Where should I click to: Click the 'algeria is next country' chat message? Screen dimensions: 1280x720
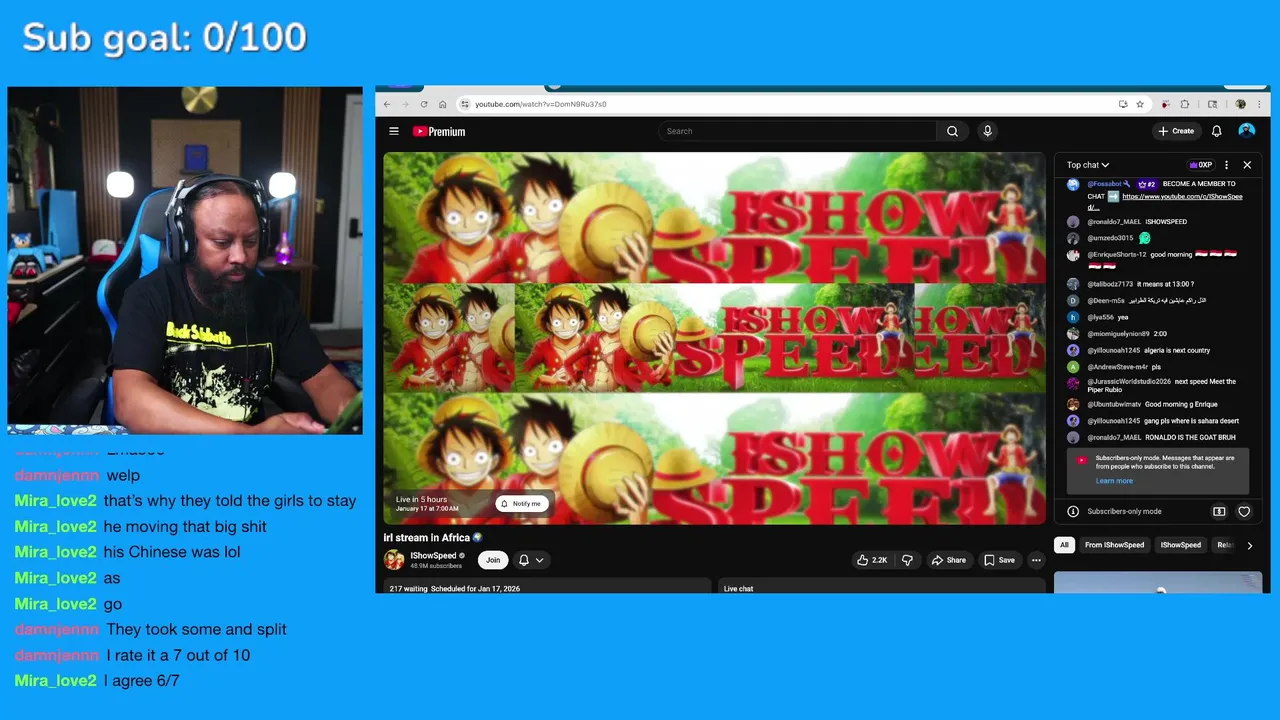point(1177,350)
